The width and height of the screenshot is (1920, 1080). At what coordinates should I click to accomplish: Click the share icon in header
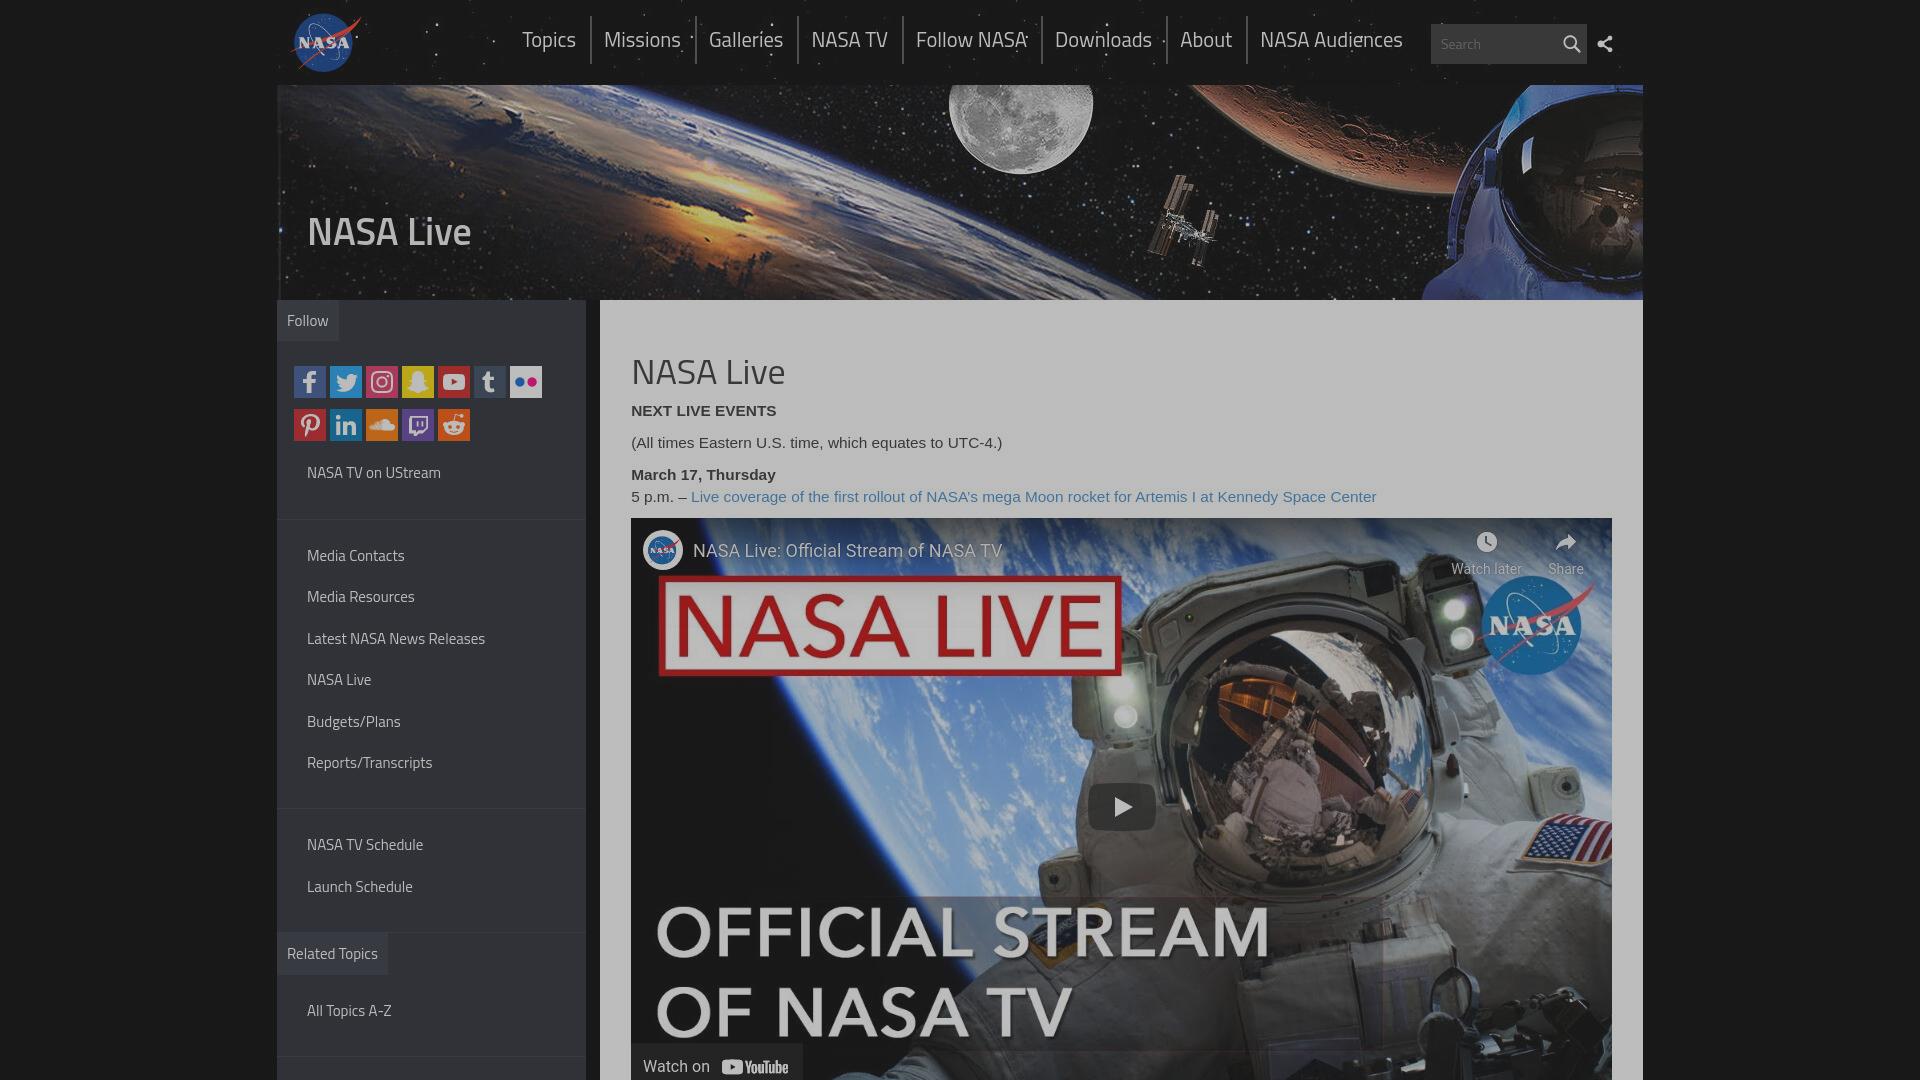point(1605,44)
